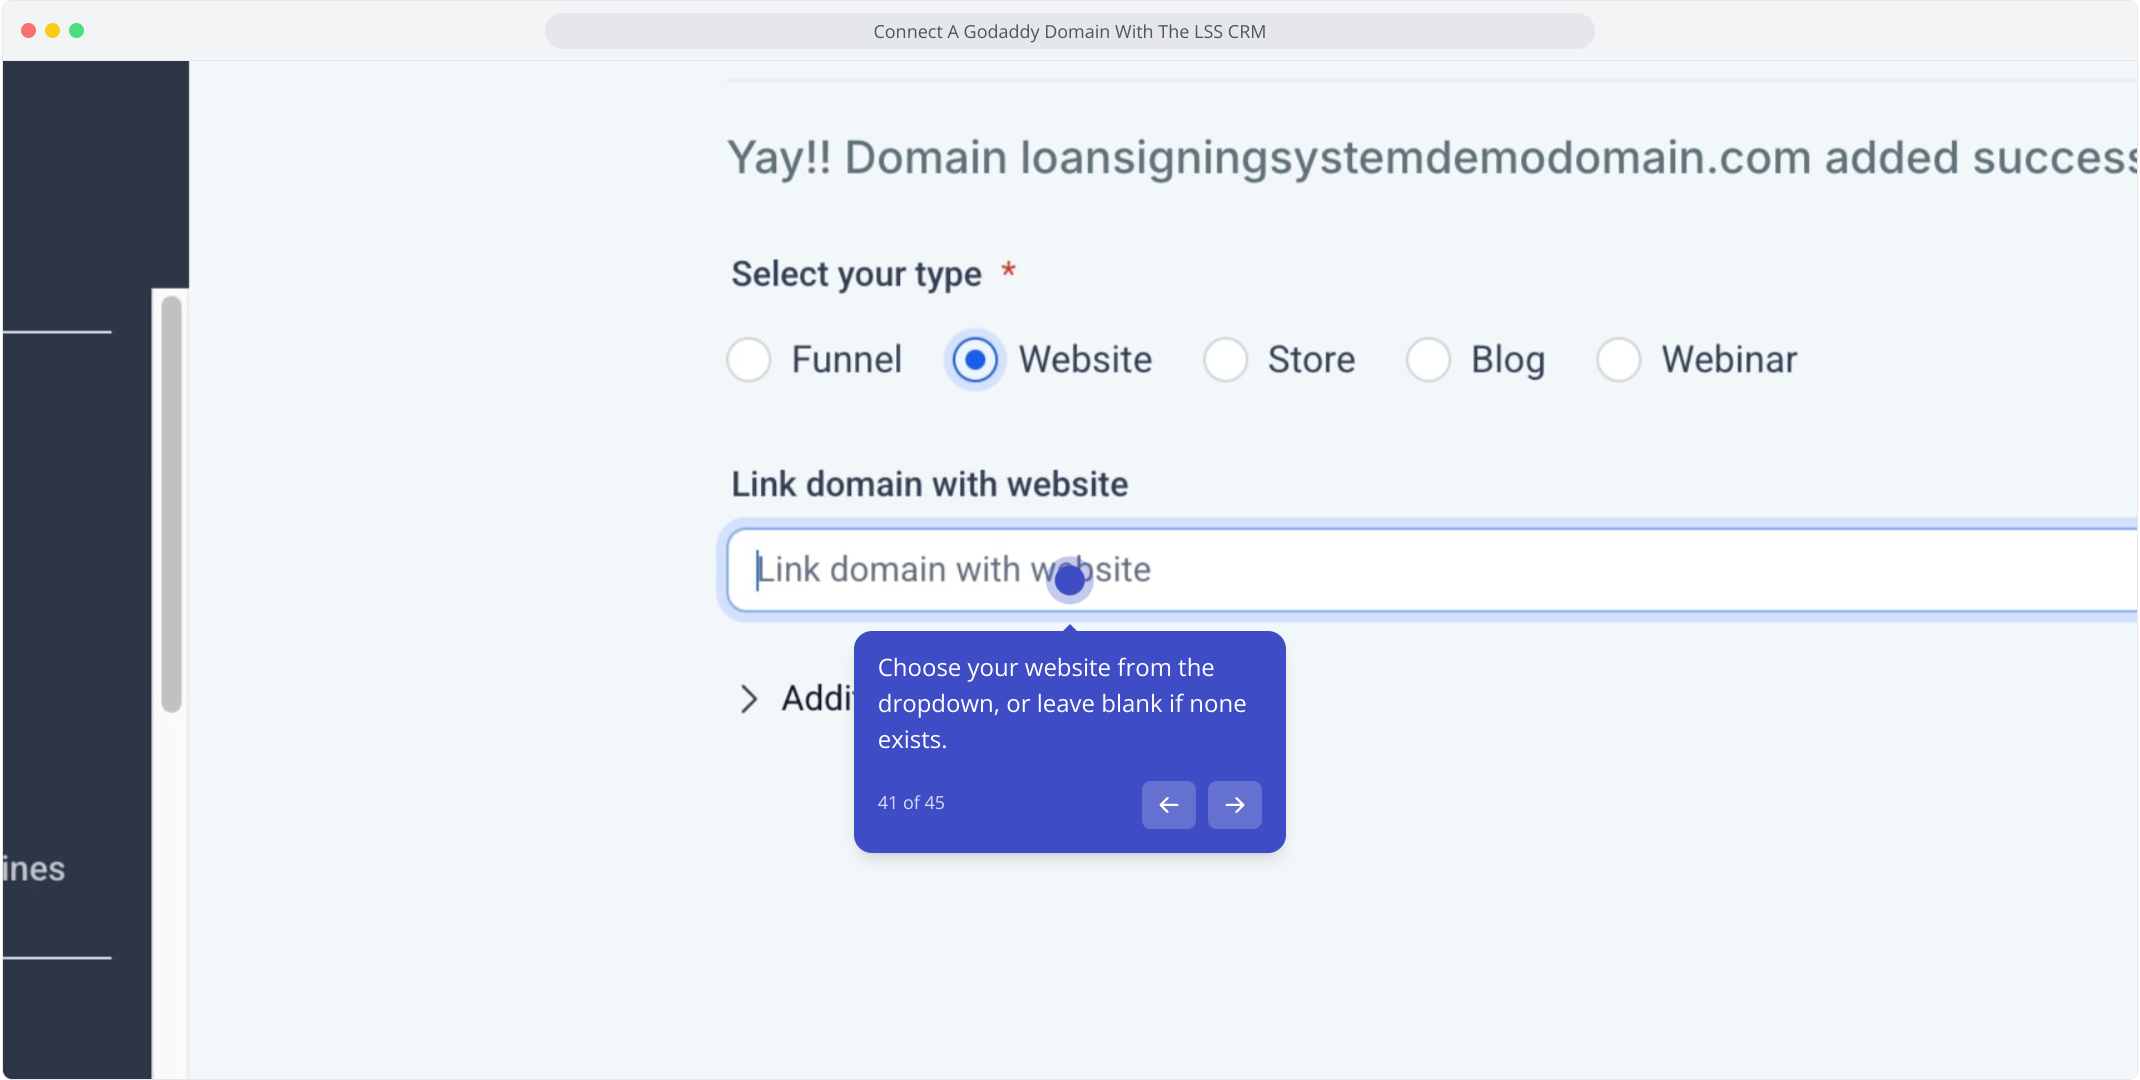Click the green maximize window button
Image resolution: width=2140 pixels, height=1080 pixels.
pos(77,30)
